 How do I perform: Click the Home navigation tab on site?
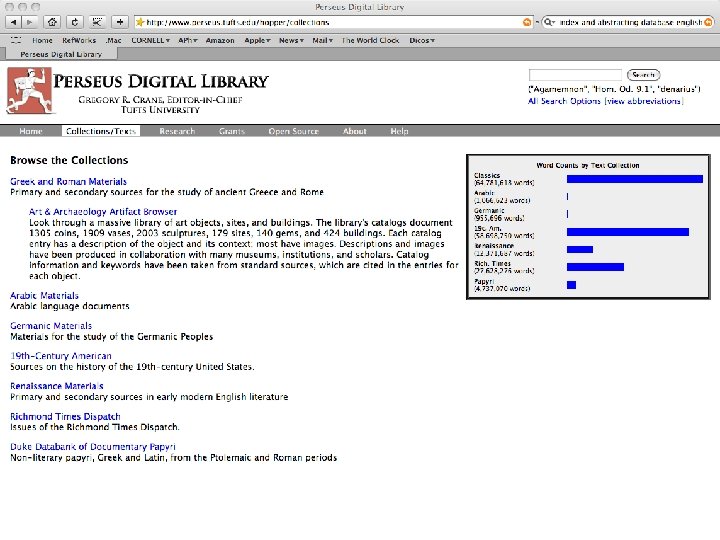31,131
